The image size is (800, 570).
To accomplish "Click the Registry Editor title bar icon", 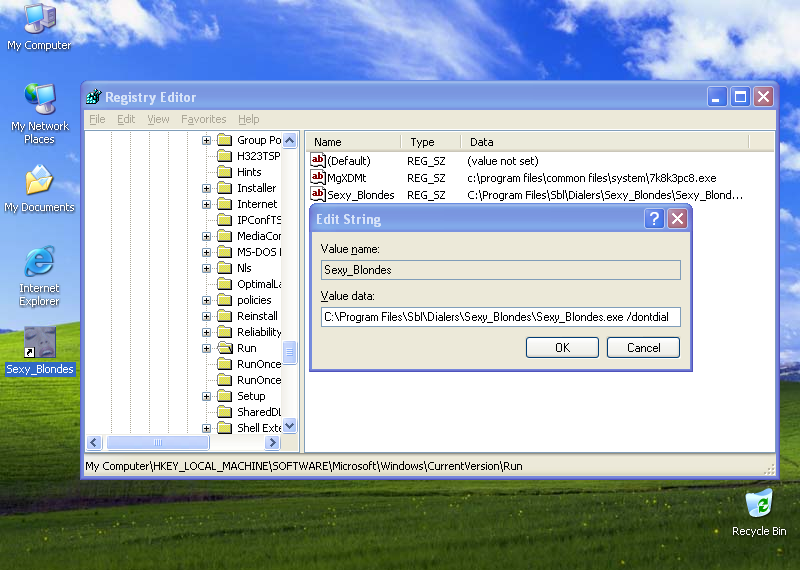I will tap(94, 97).
